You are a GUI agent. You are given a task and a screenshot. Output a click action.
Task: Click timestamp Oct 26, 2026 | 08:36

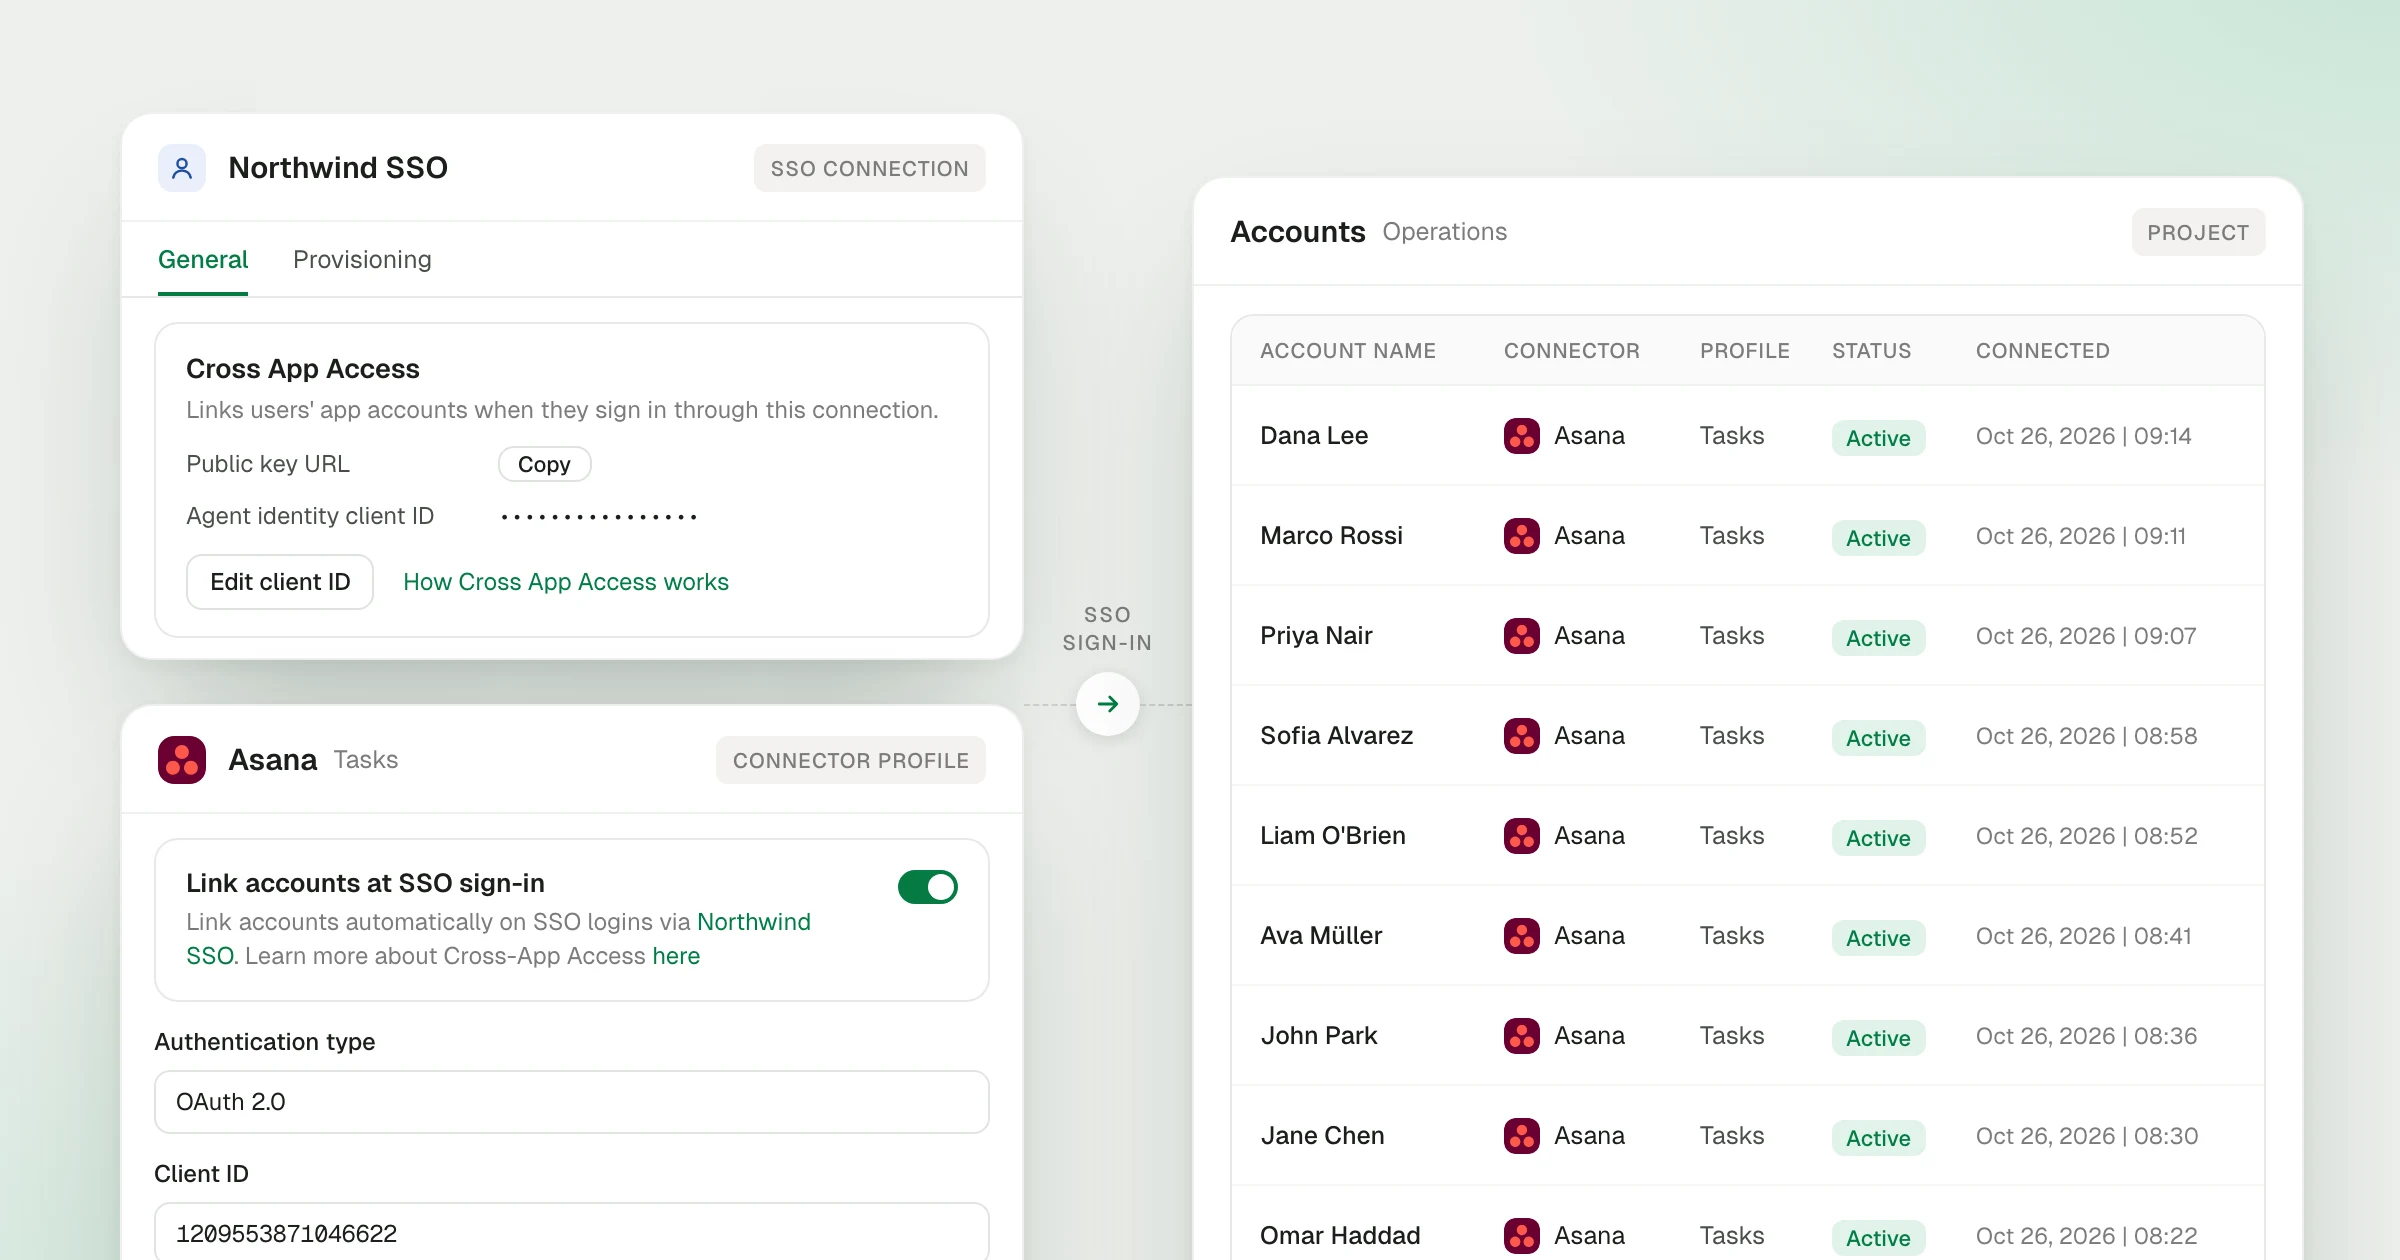tap(2087, 1036)
